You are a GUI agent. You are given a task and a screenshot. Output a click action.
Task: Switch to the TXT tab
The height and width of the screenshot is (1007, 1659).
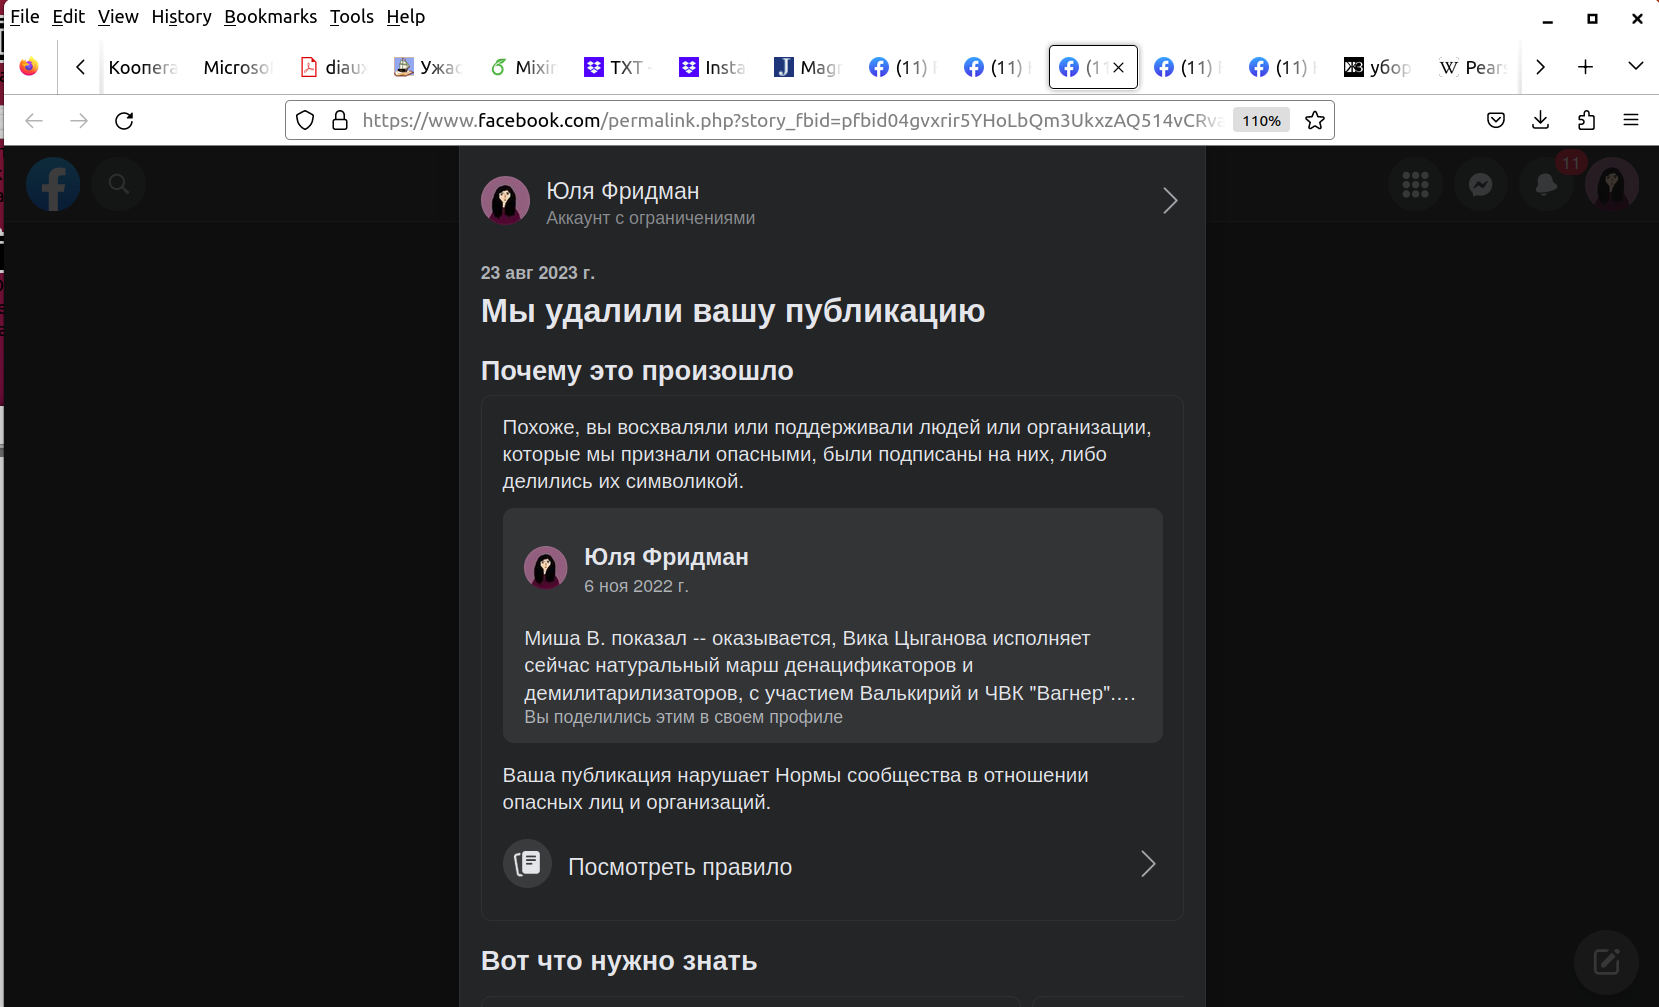pyautogui.click(x=618, y=67)
